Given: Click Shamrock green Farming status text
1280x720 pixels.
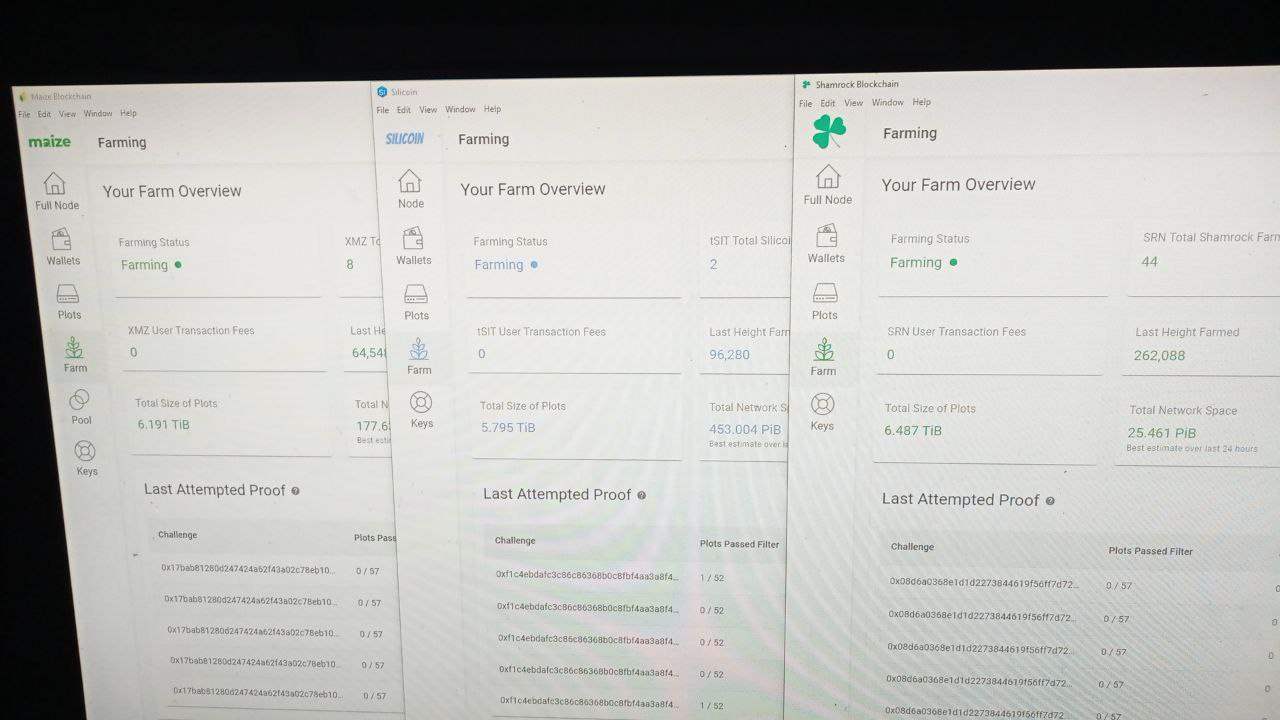Looking at the screenshot, I should (916, 262).
